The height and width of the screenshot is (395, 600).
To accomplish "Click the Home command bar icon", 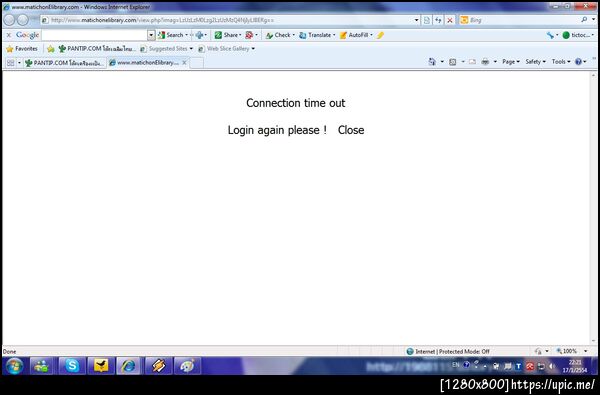I will click(x=432, y=62).
